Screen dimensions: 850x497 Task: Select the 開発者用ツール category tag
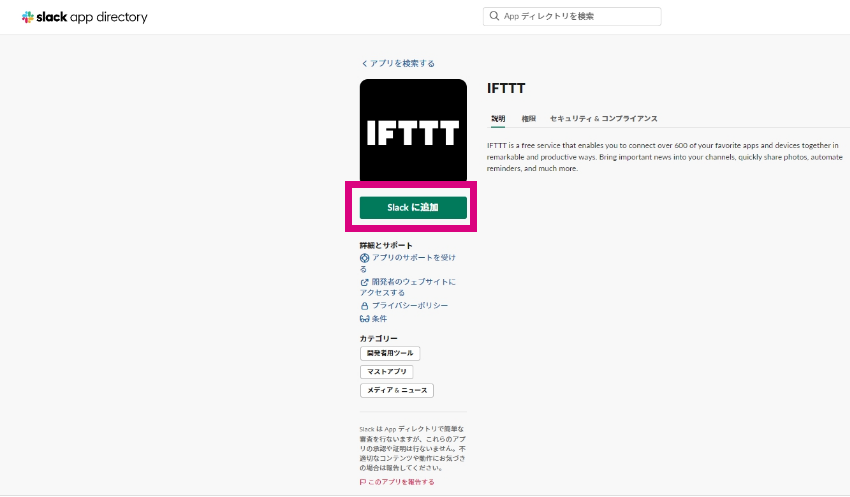[x=390, y=353]
